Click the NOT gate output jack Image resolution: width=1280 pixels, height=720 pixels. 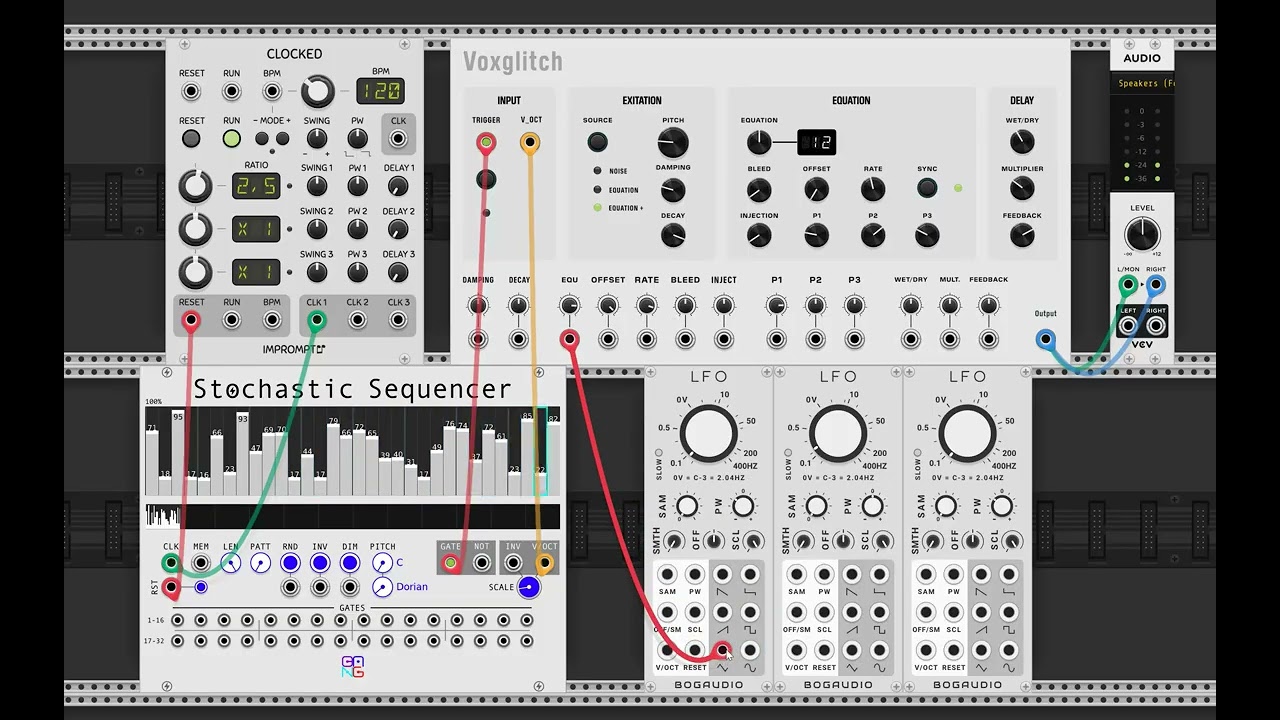(x=482, y=563)
